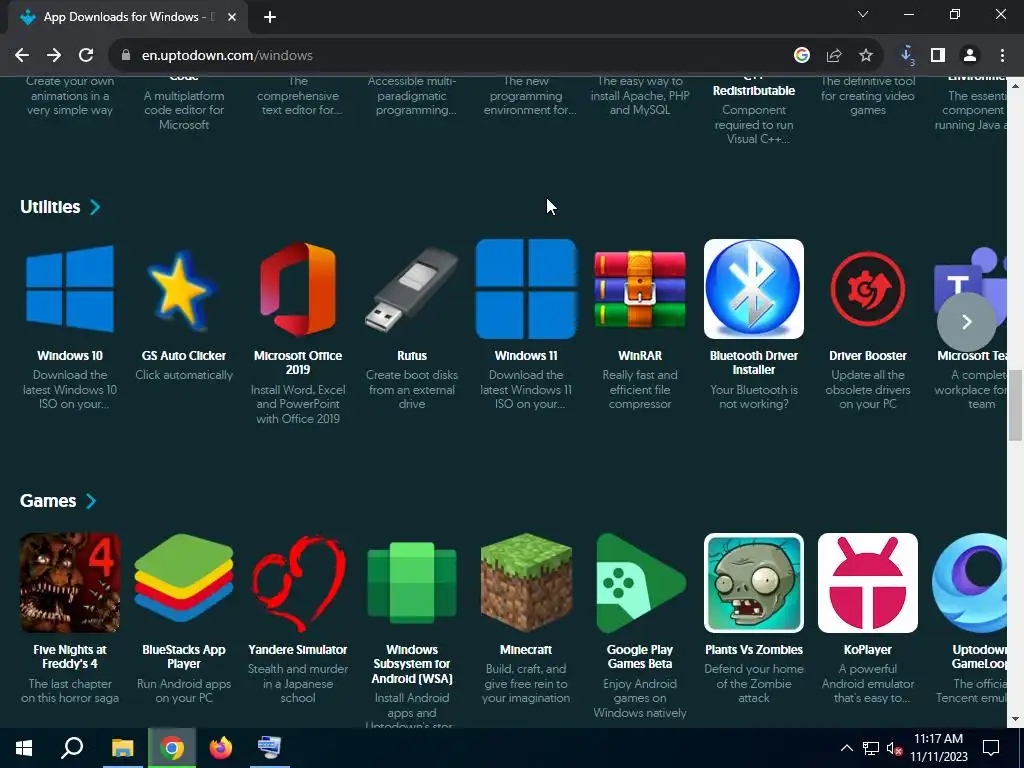
Task: Show next Utilities apps with carousel arrow
Action: pos(967,321)
